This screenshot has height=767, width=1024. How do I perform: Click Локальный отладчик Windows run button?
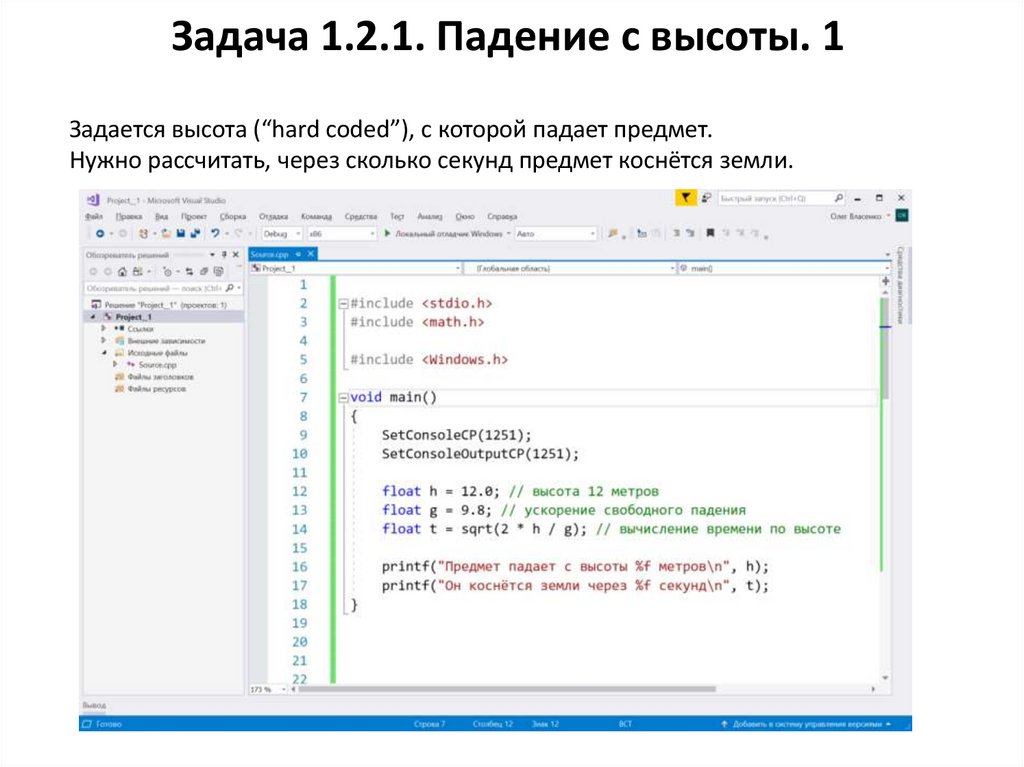pos(444,233)
